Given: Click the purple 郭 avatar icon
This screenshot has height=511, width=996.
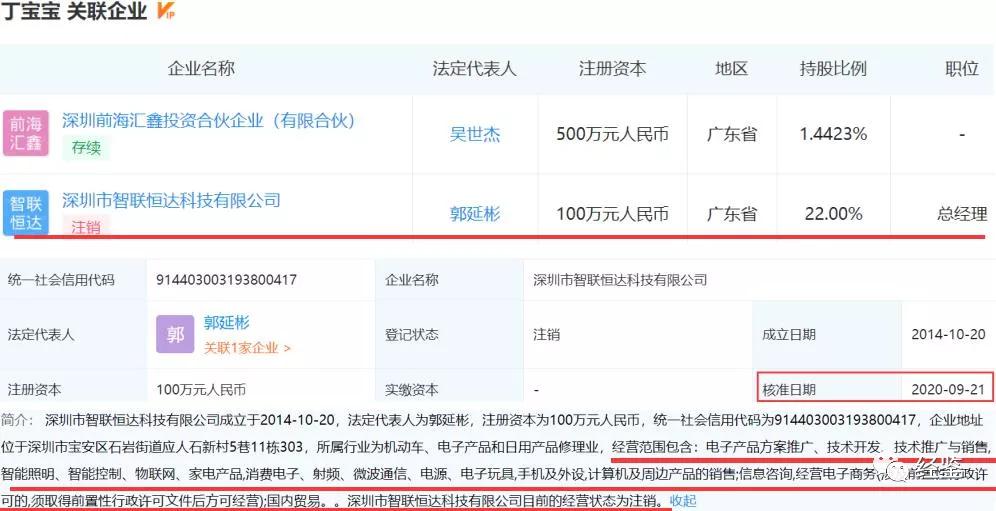Looking at the screenshot, I should pyautogui.click(x=175, y=334).
